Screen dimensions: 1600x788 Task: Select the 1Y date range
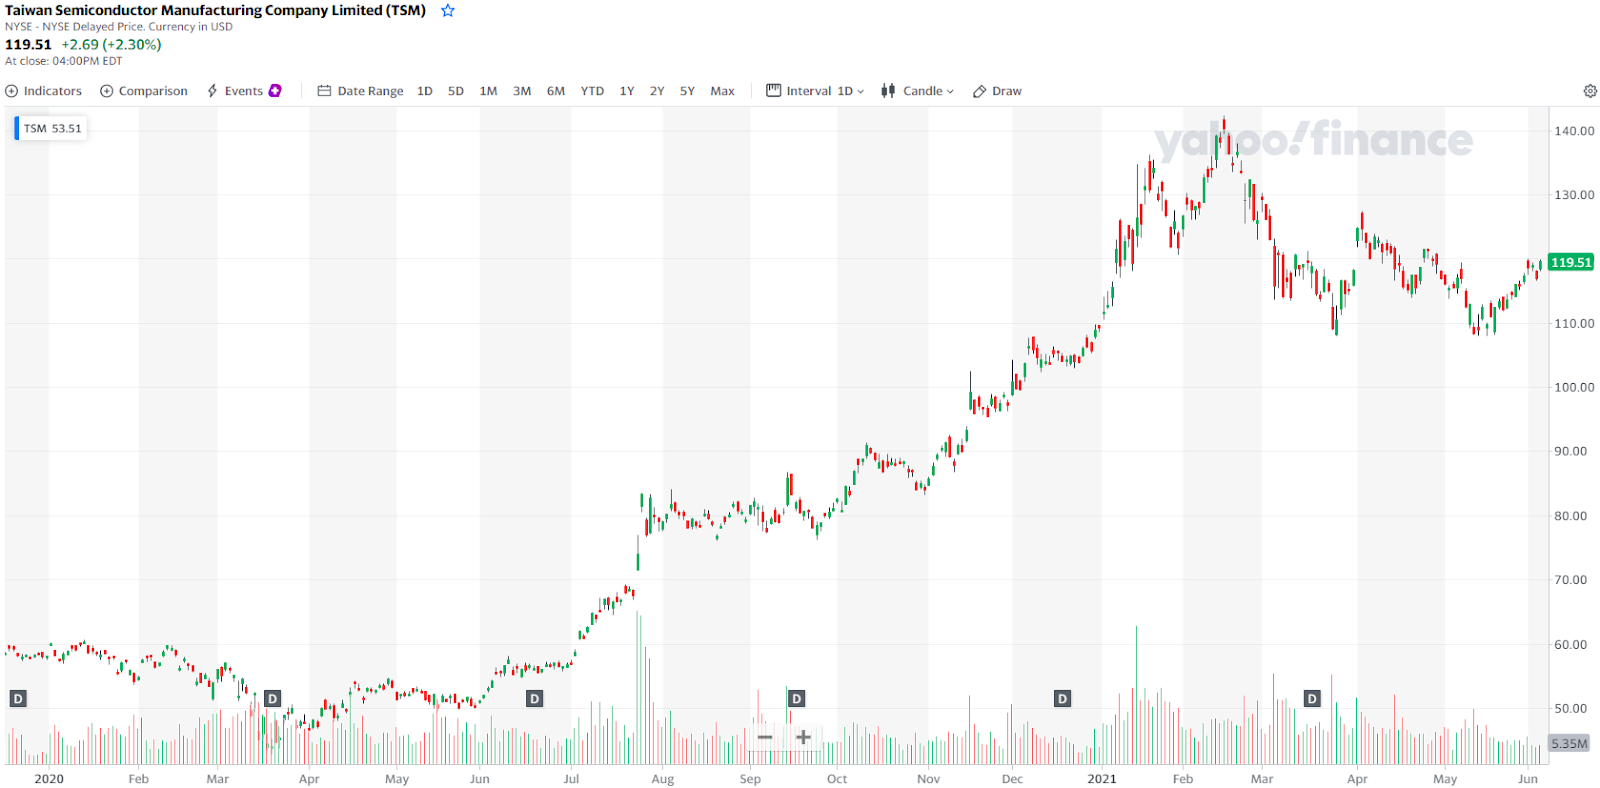627,91
